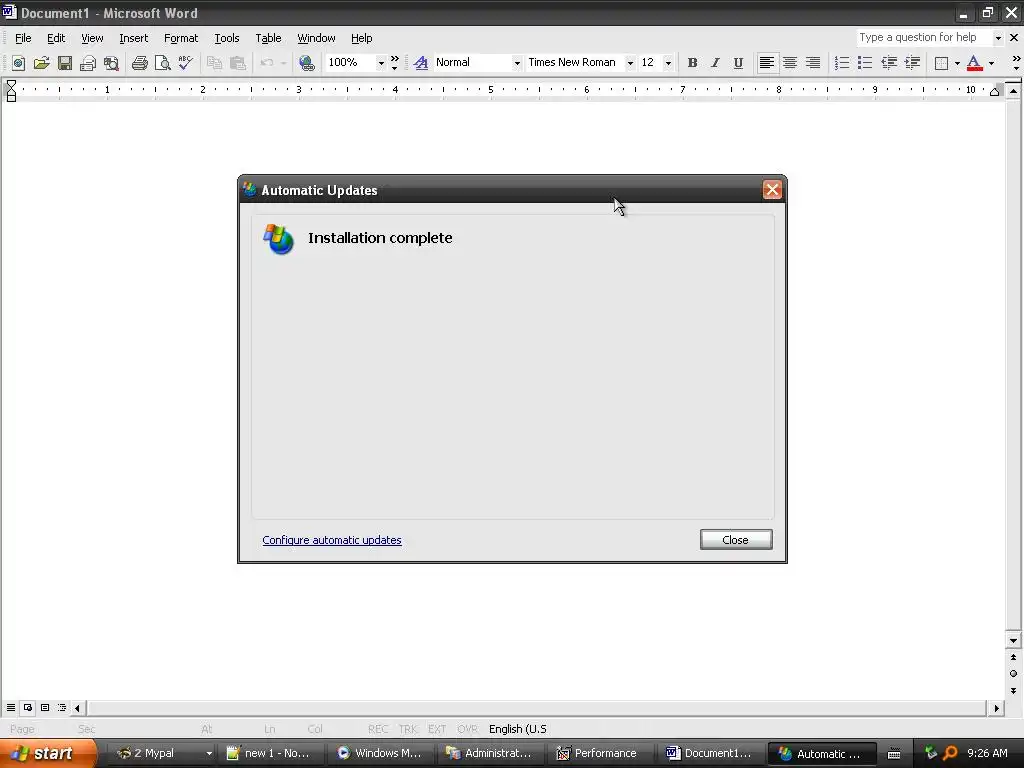Open Print Preview
Image resolution: width=1024 pixels, height=768 pixels.
pos(163,63)
